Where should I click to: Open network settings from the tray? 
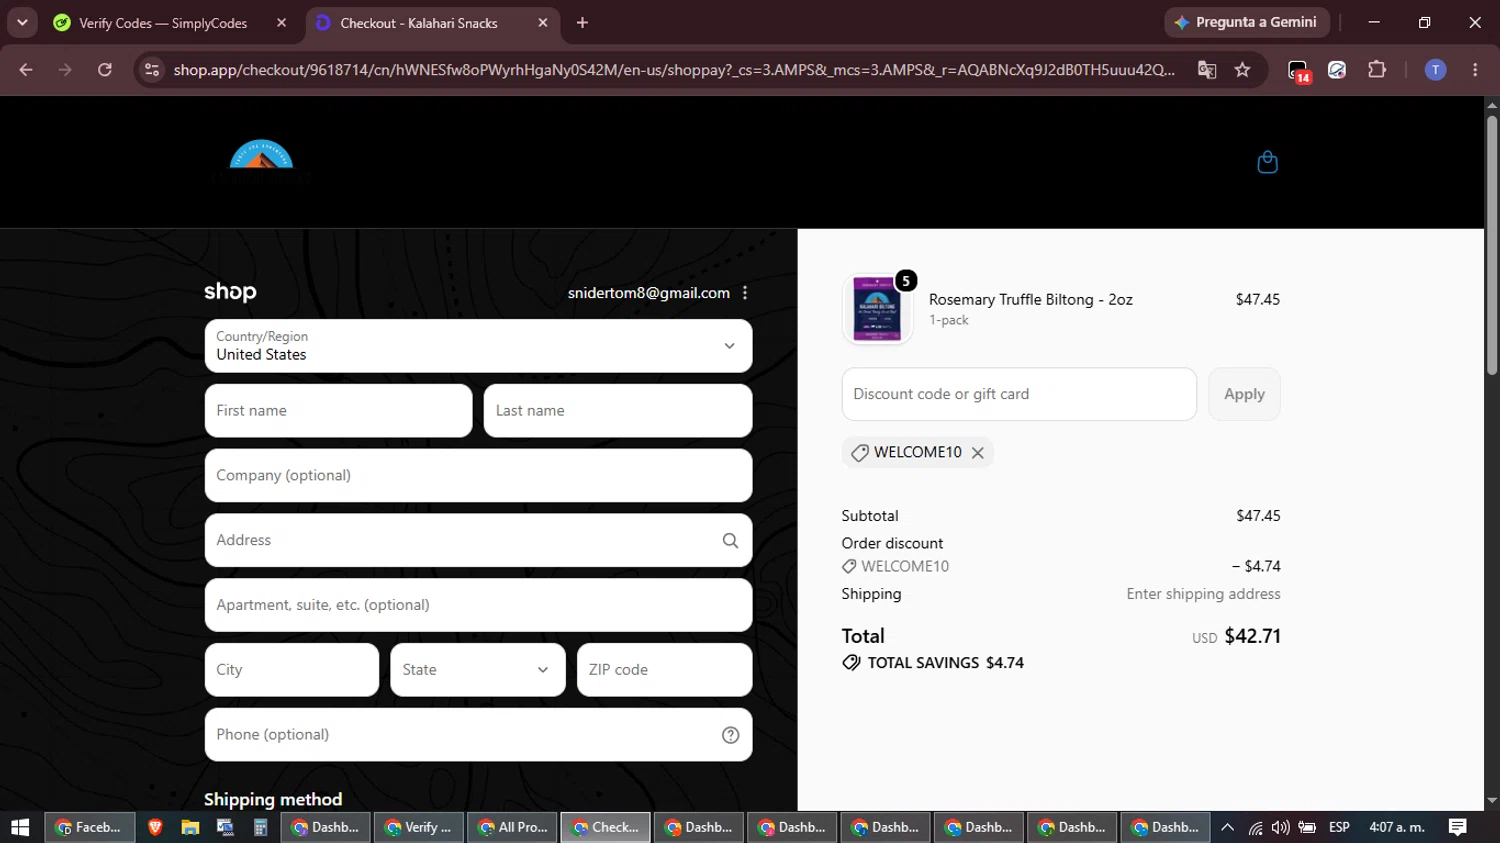click(x=1255, y=828)
